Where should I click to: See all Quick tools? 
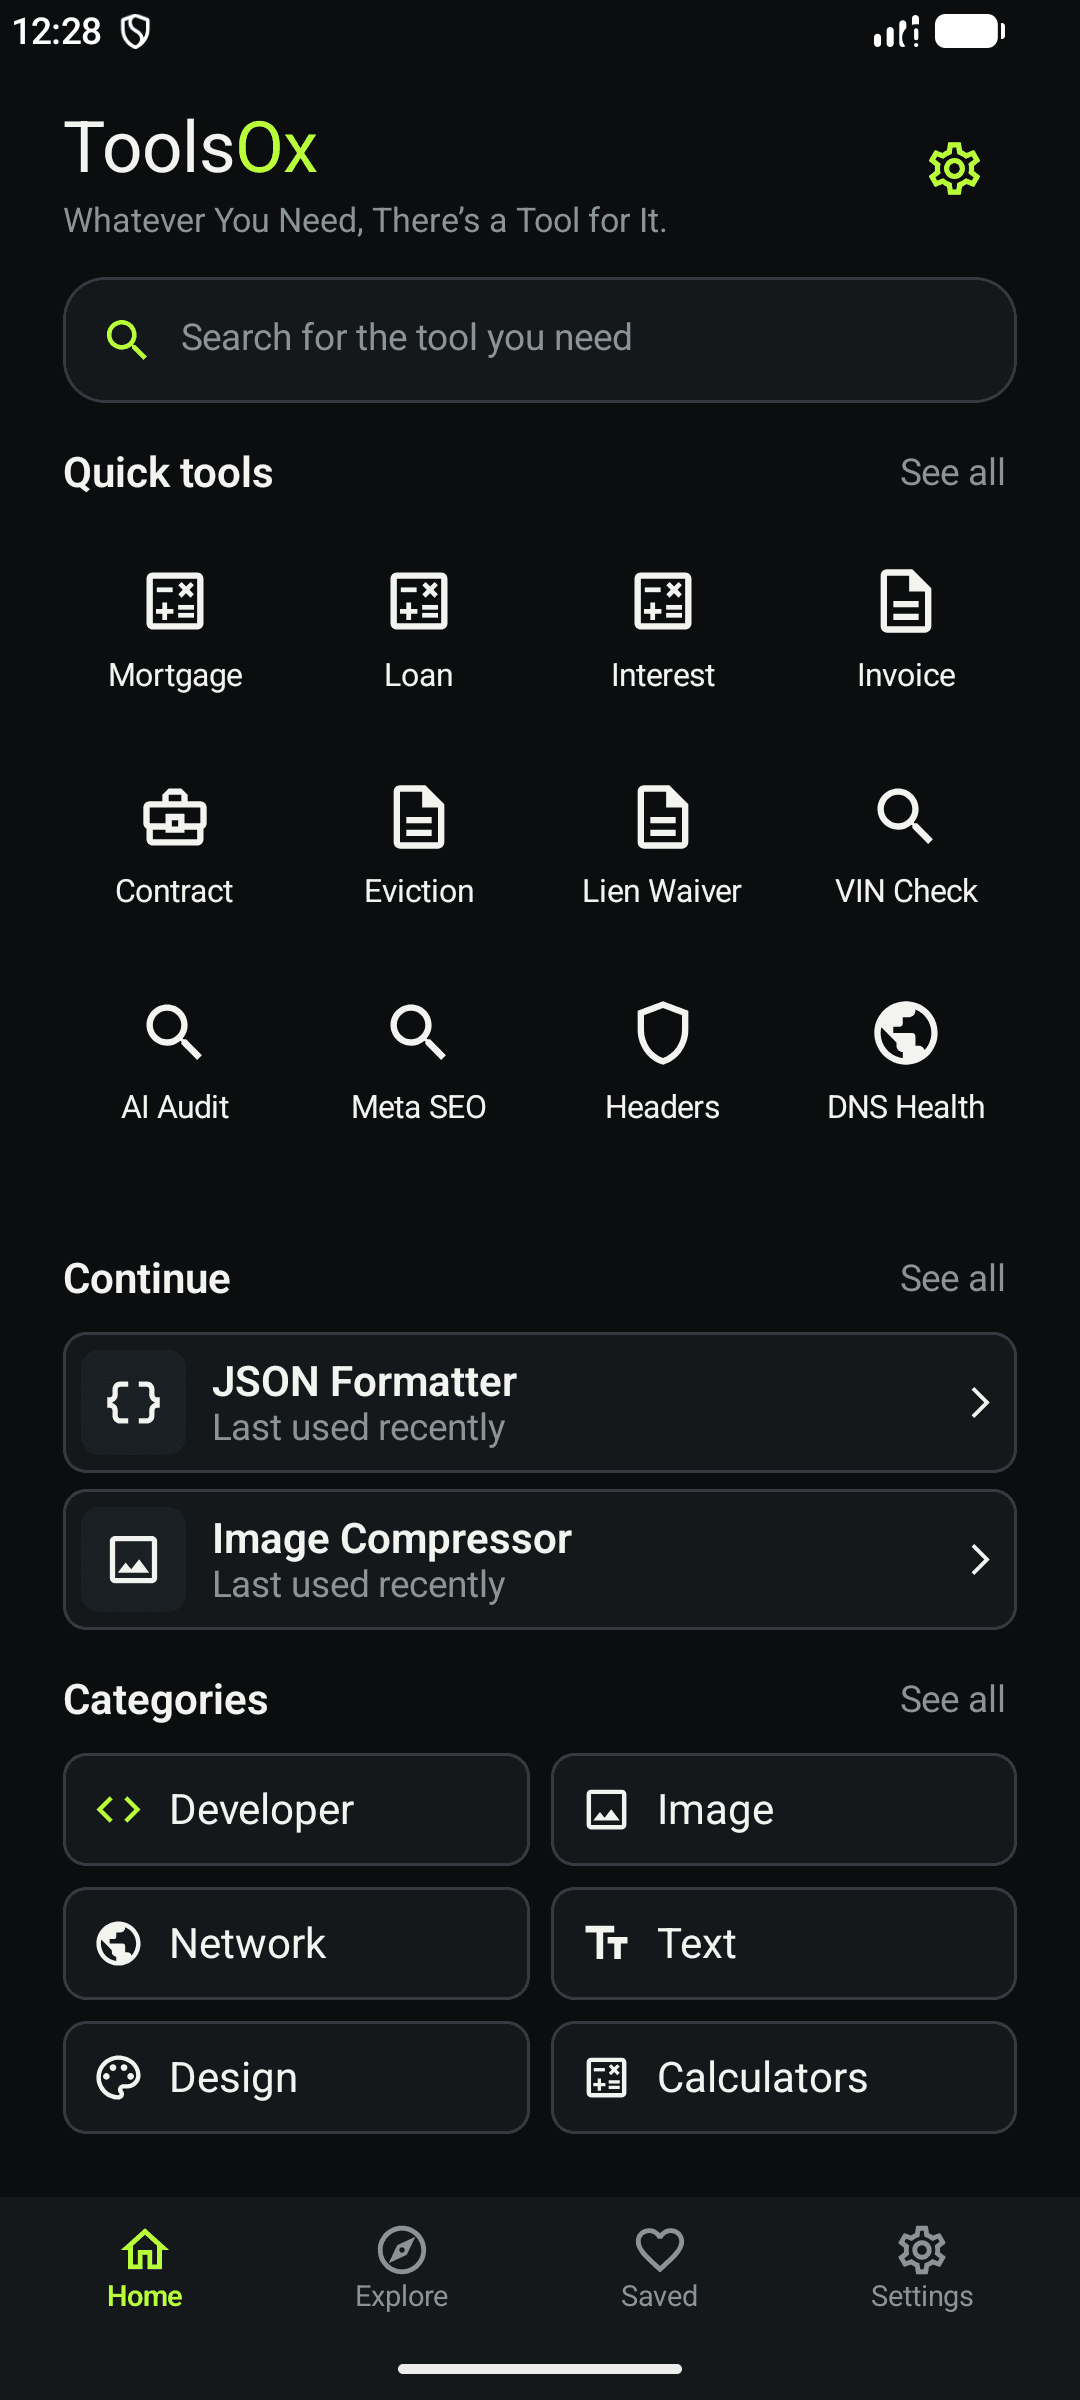tap(952, 472)
